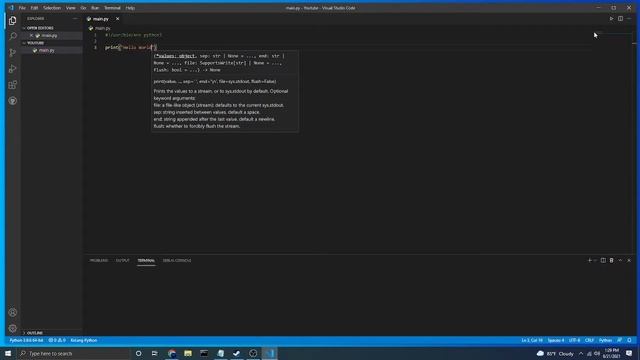
Task: Close the terminal panel
Action: (629, 260)
